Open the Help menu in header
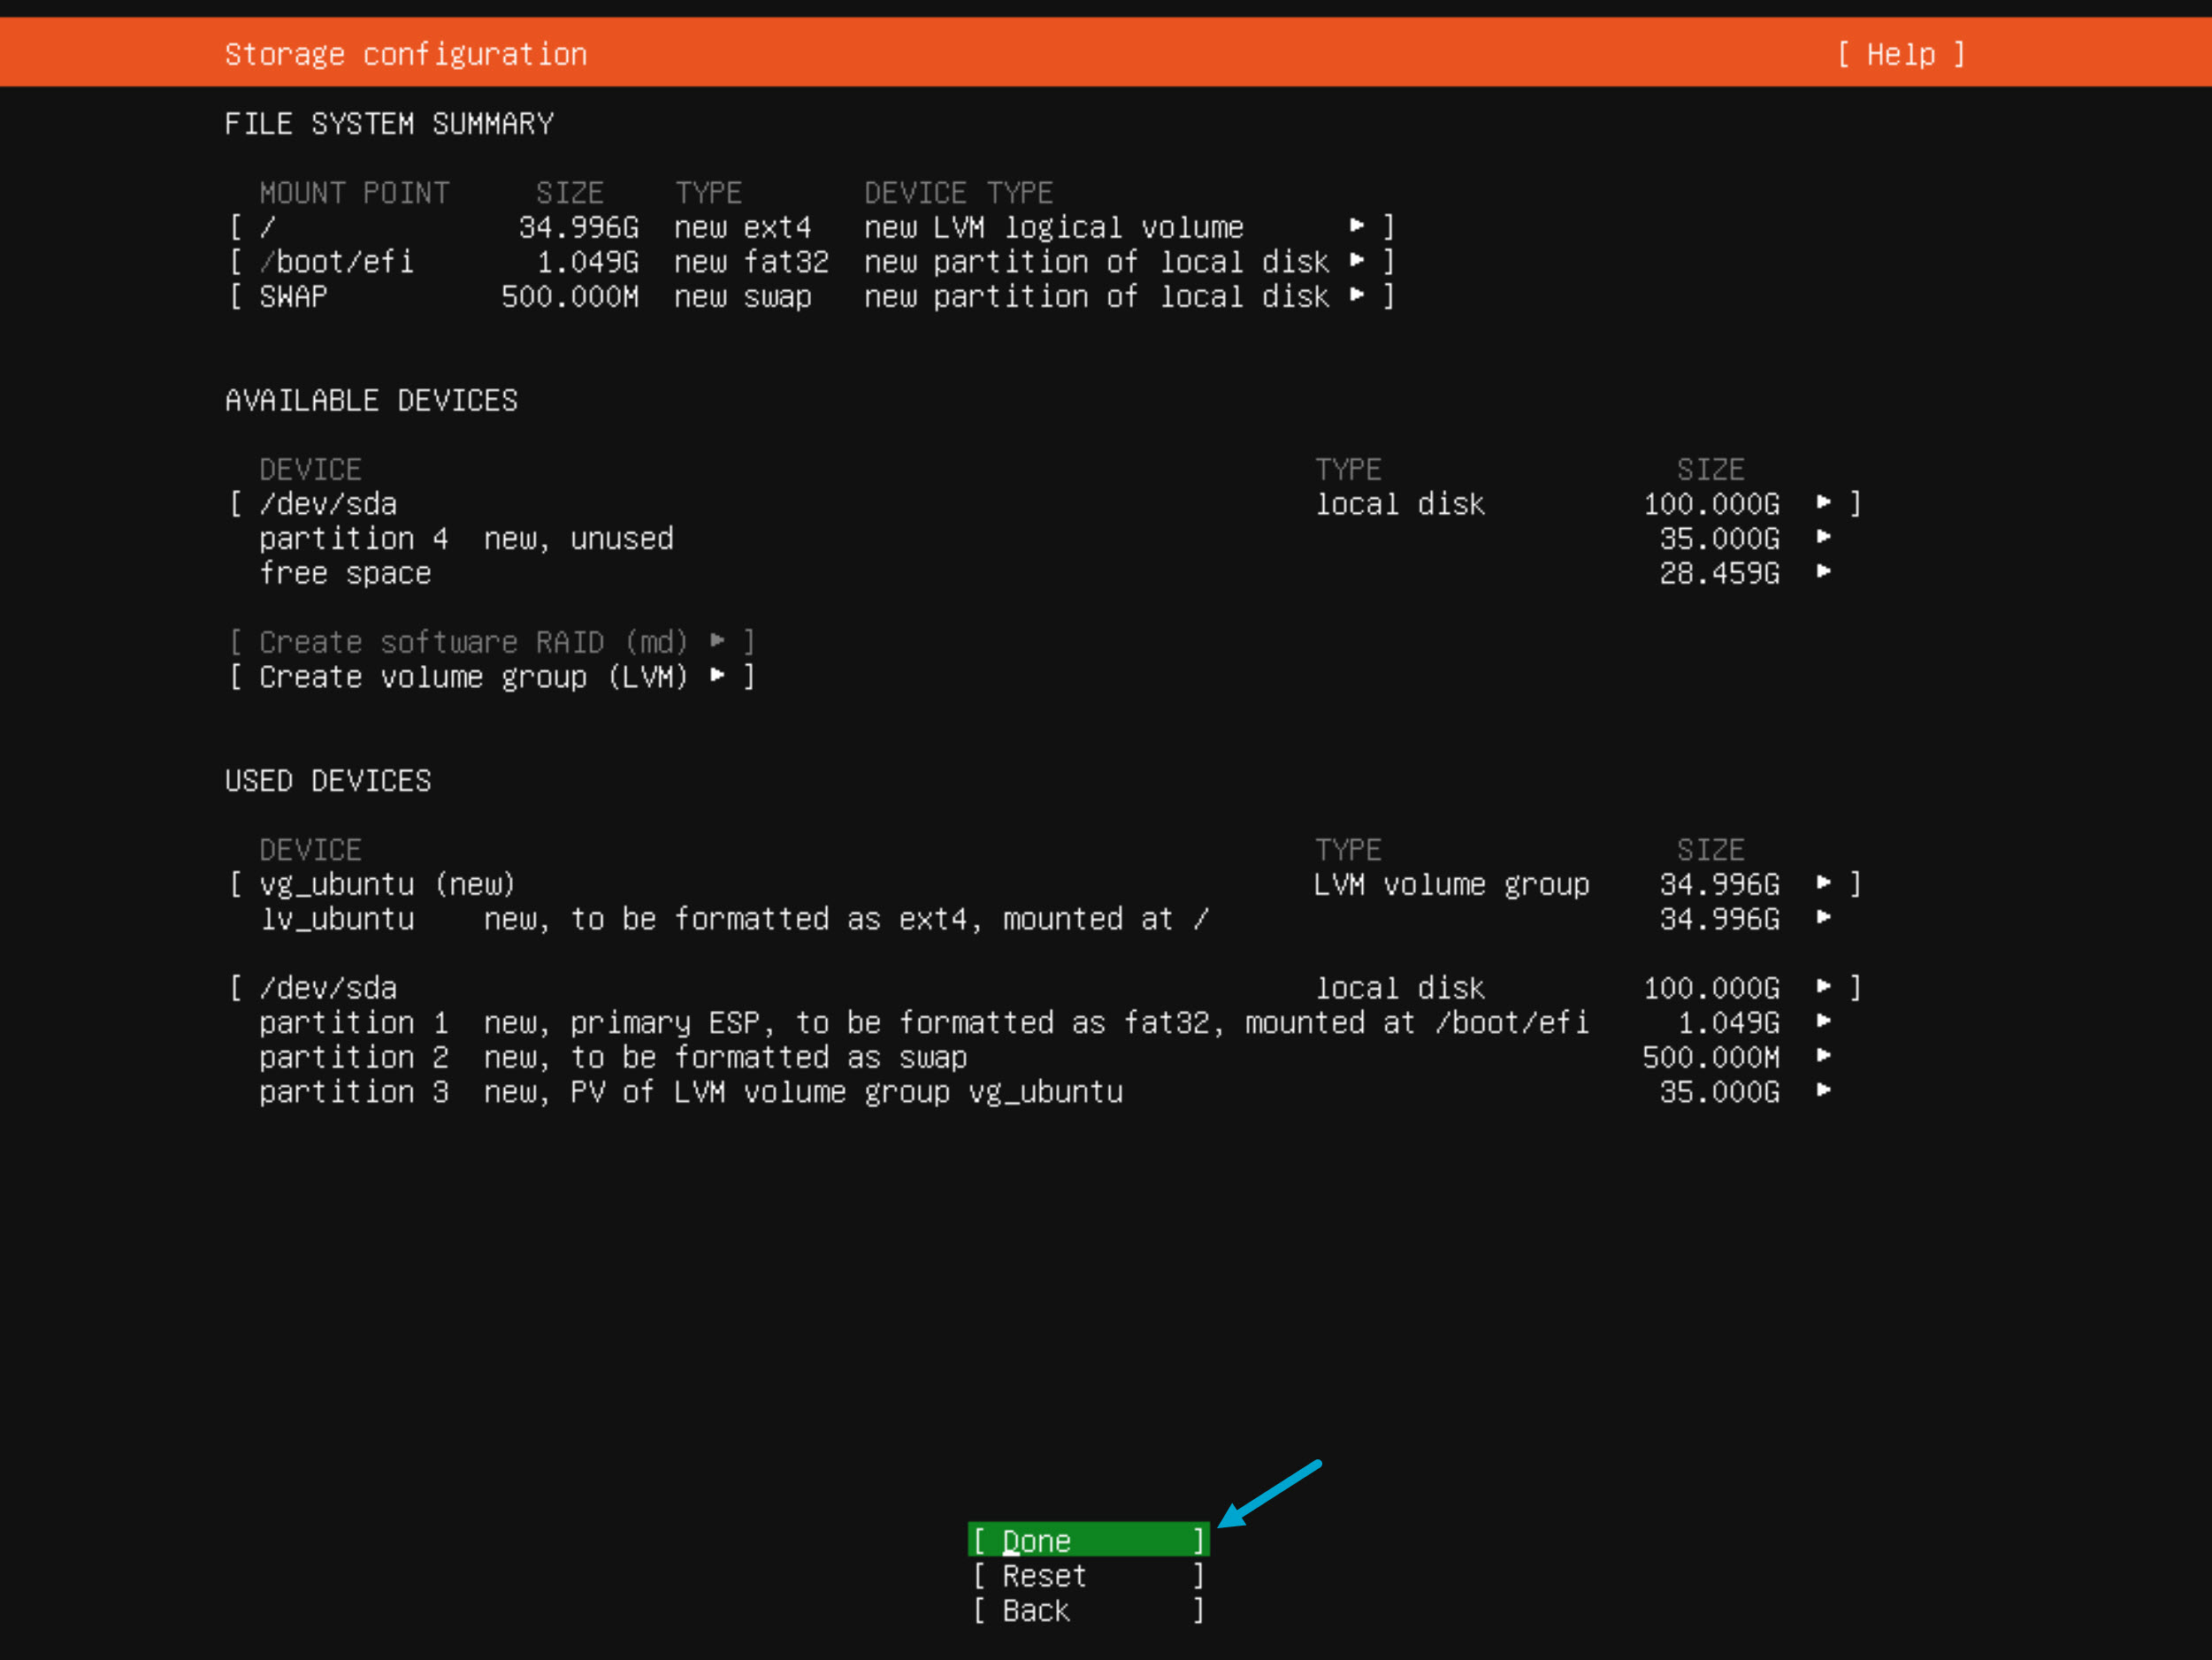2212x1660 pixels. (1900, 54)
